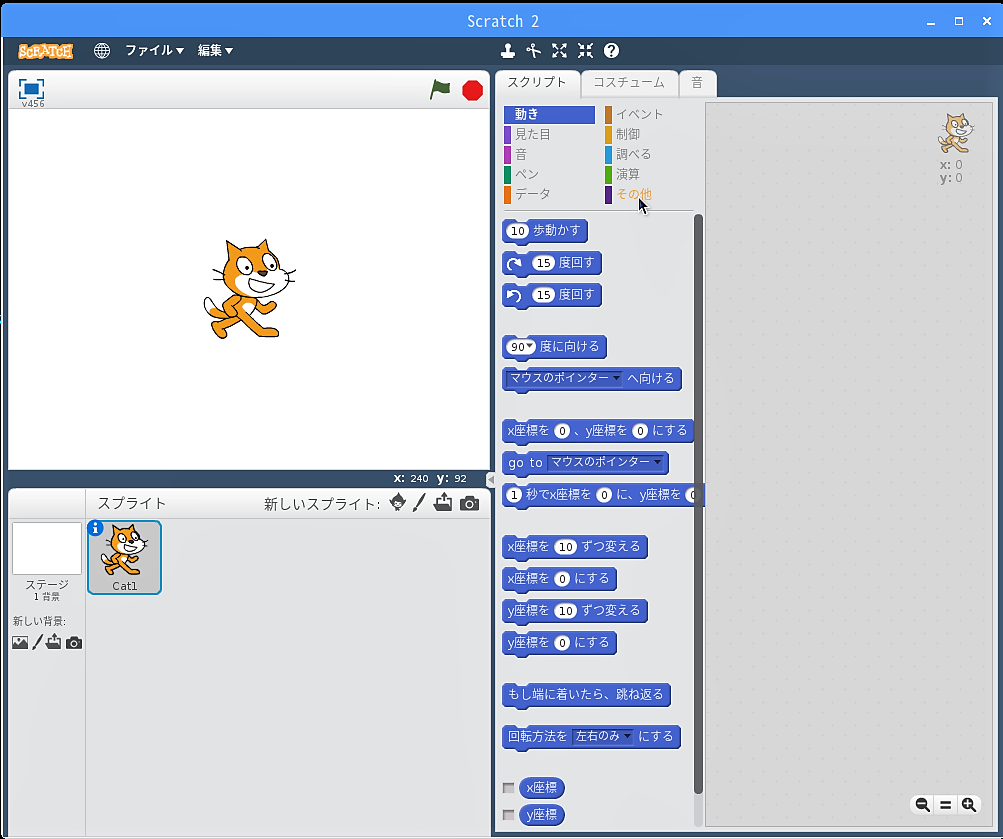Reset scripts area zoom

[945, 804]
